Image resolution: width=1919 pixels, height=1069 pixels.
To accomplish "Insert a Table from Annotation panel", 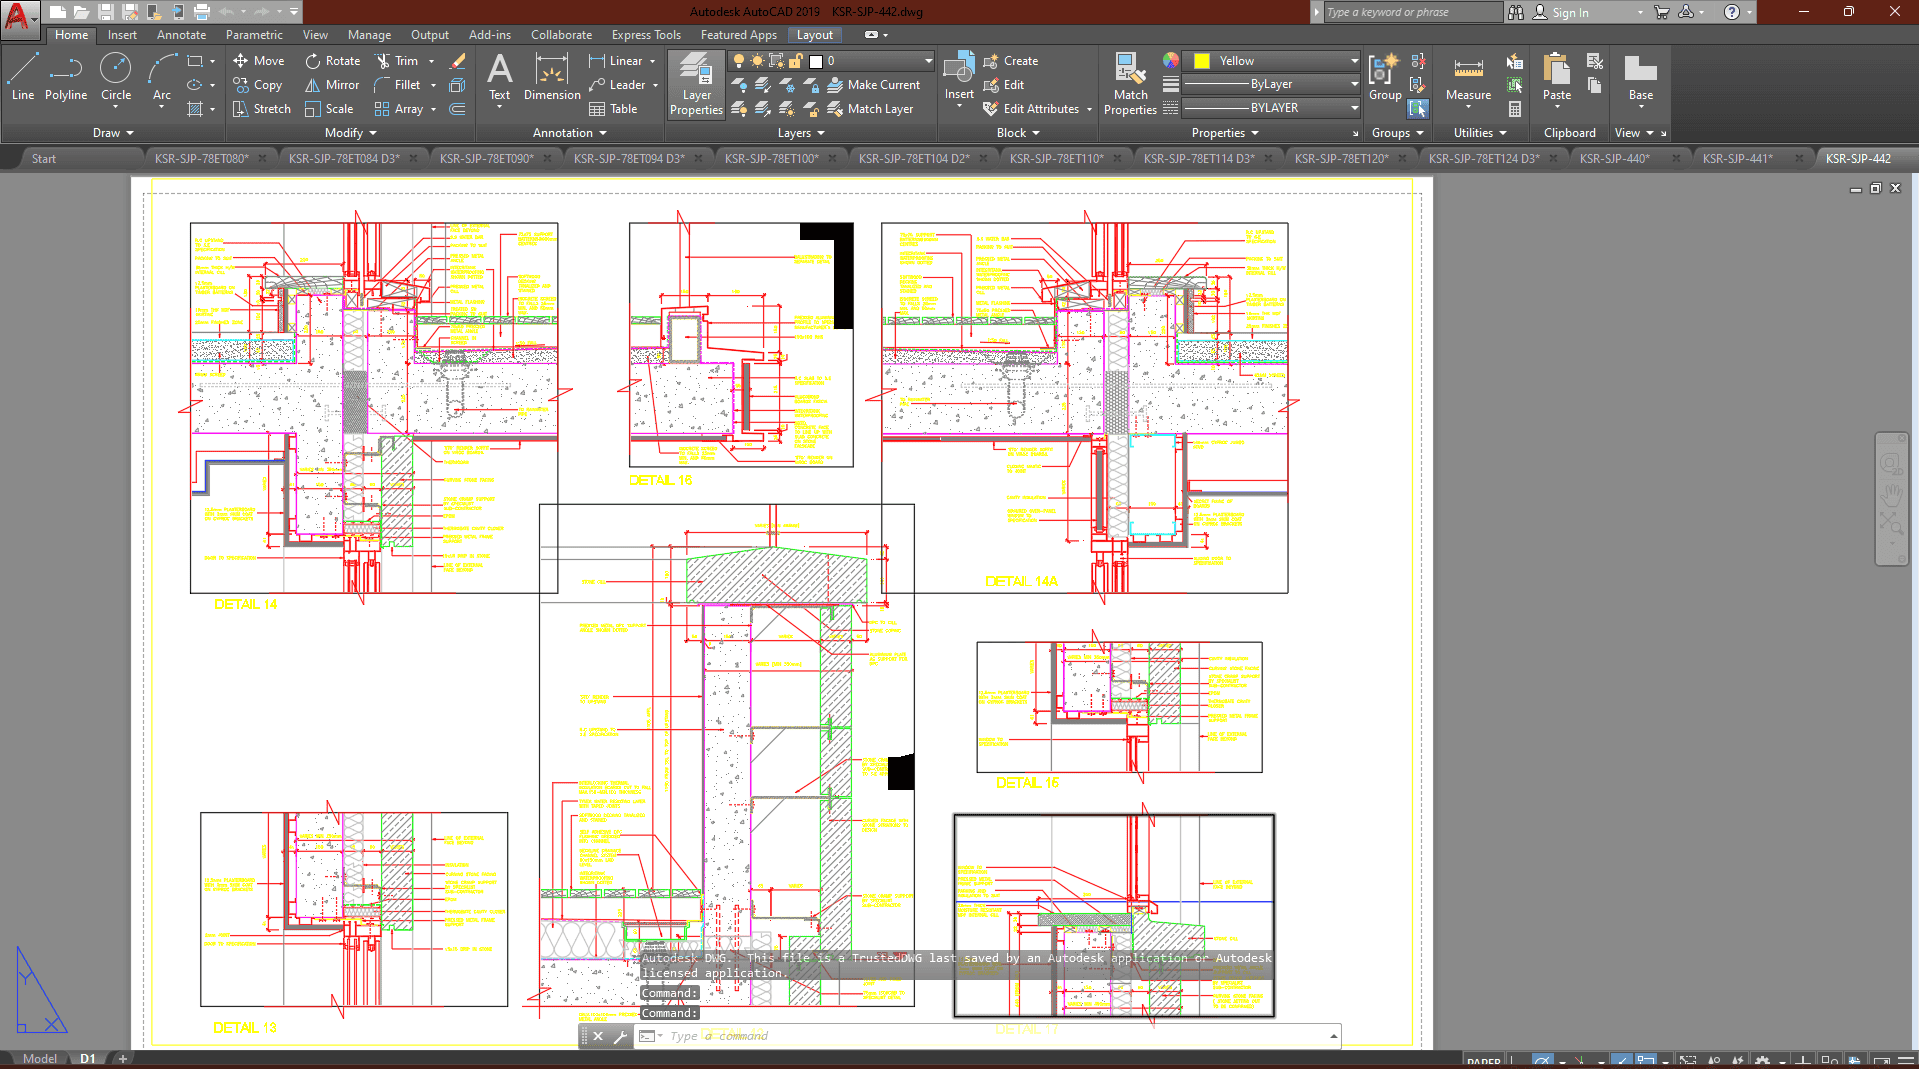I will click(x=613, y=109).
